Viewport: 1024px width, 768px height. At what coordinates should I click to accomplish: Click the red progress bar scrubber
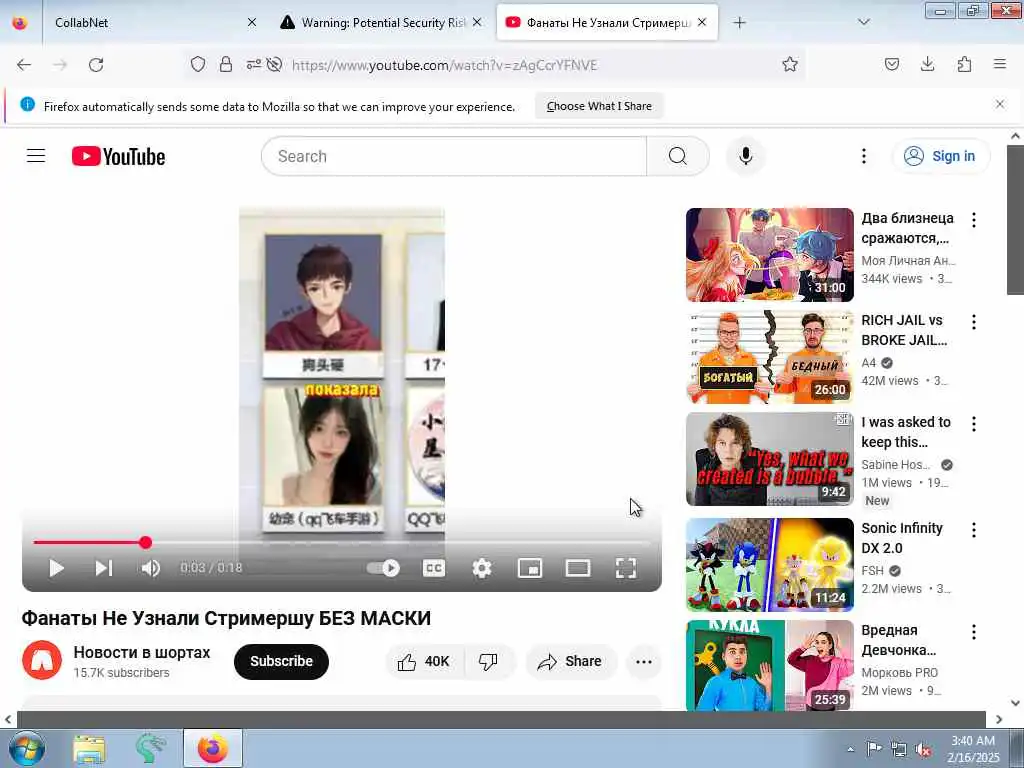146,542
